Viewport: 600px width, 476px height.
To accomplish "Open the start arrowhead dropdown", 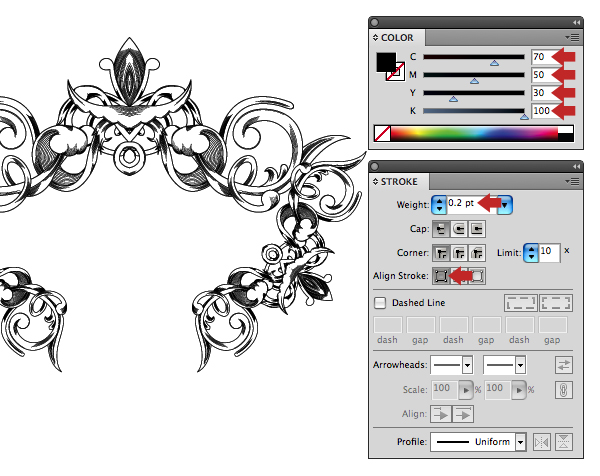I will point(467,365).
